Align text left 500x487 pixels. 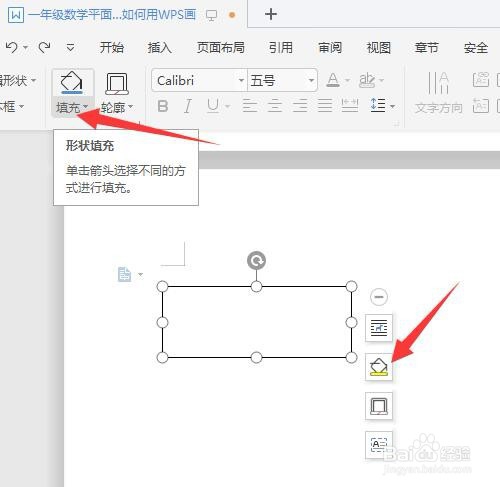click(250, 106)
